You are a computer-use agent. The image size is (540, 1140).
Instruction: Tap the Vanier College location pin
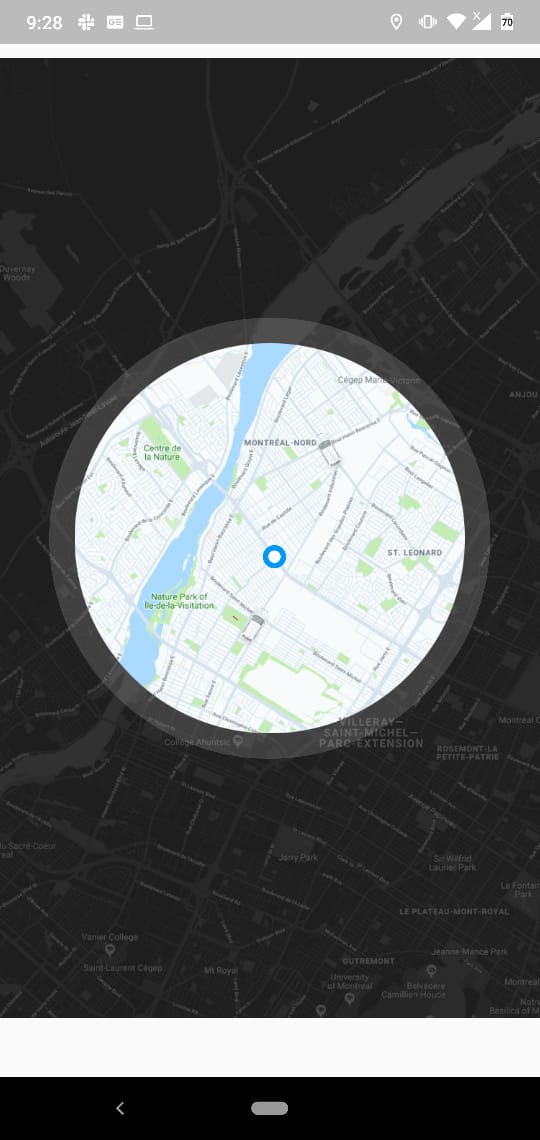pyautogui.click(x=110, y=950)
